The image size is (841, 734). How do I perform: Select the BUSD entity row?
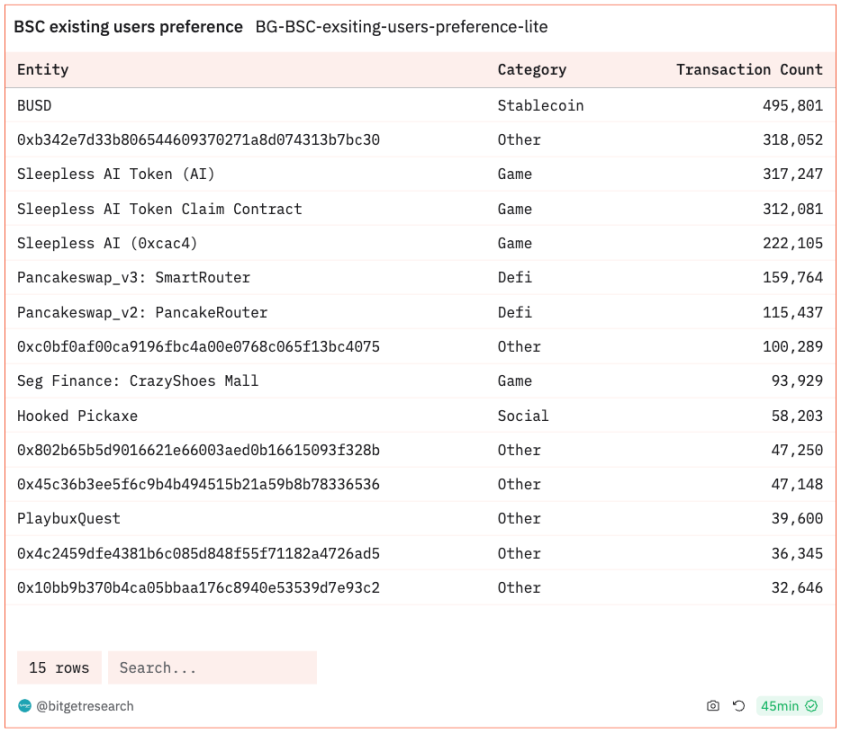click(34, 105)
